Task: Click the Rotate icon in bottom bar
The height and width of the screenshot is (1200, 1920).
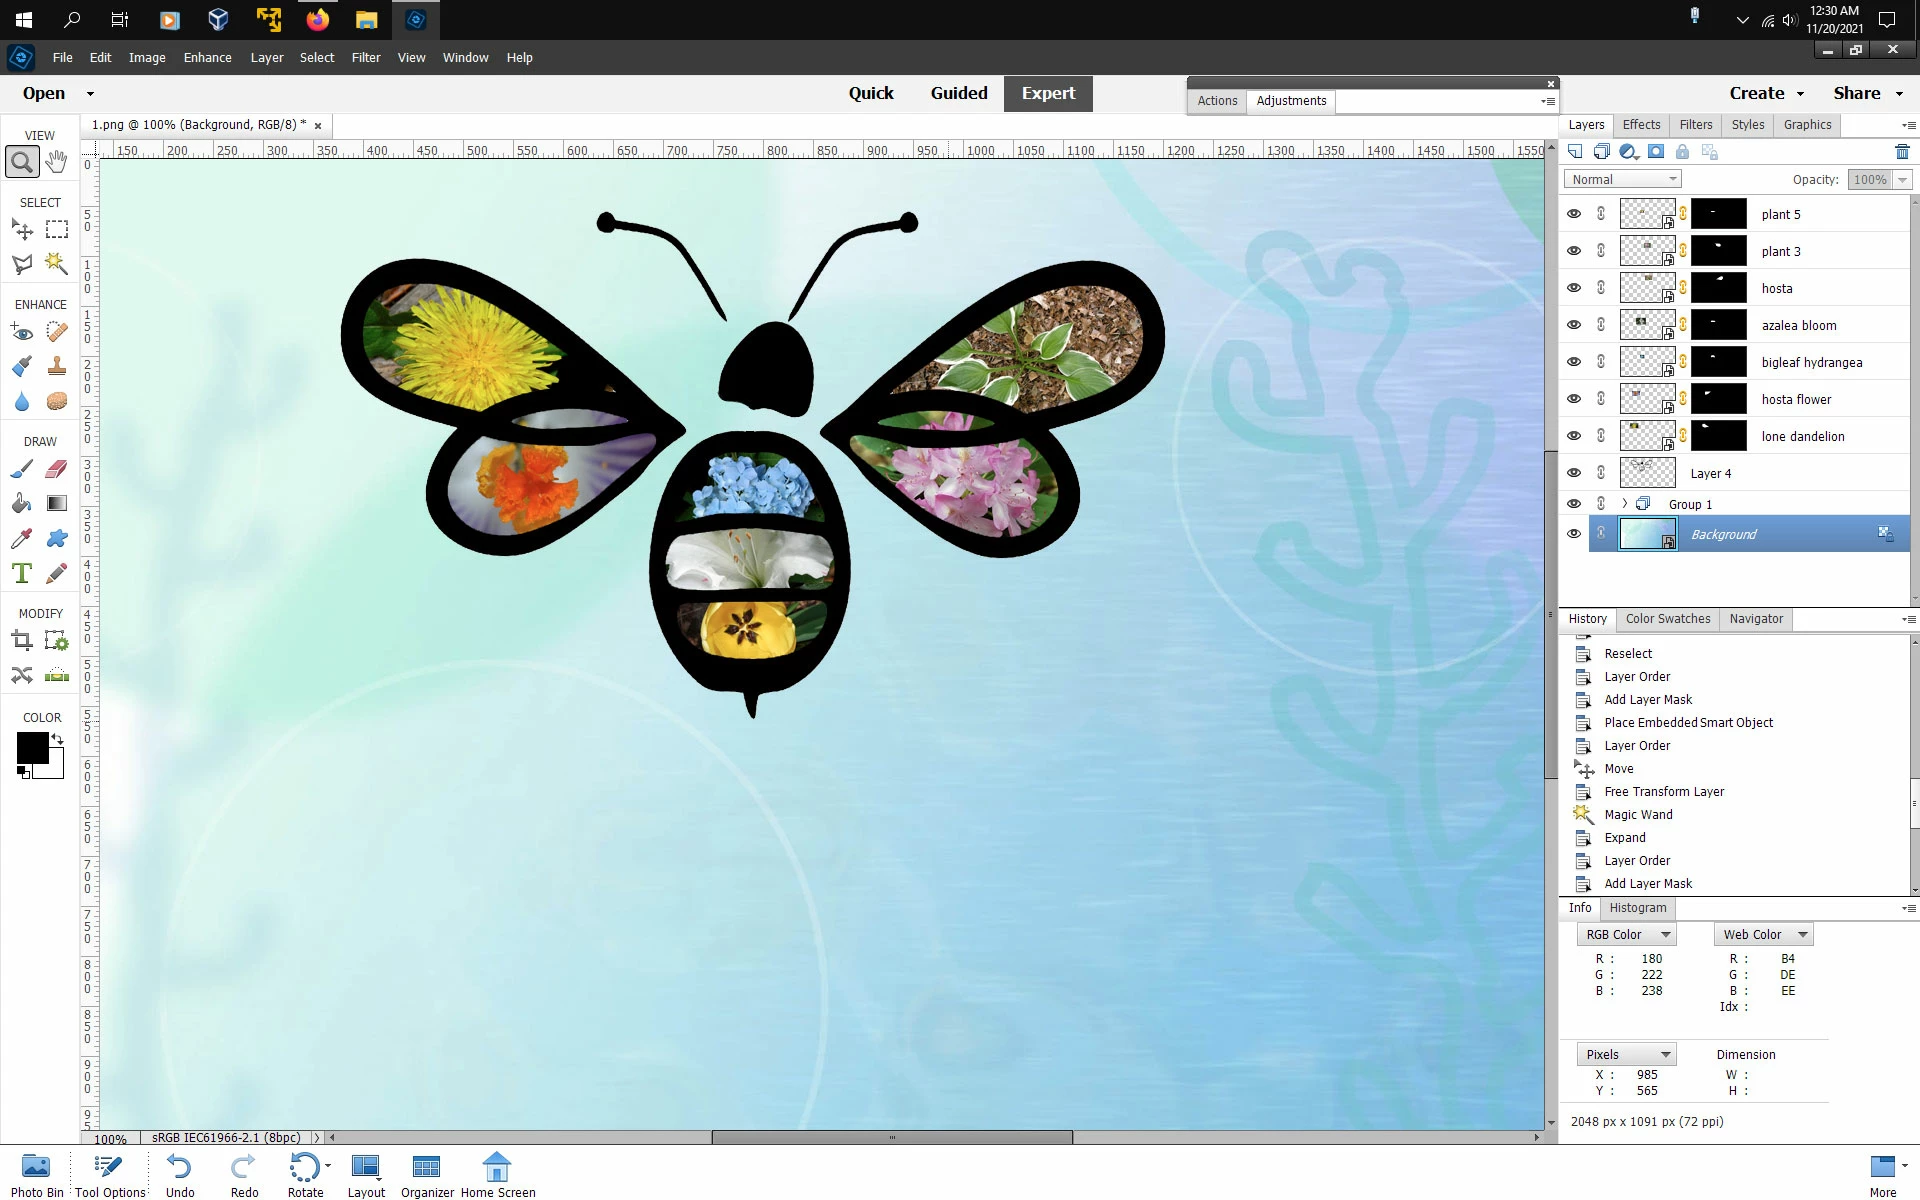Action: 304,1168
